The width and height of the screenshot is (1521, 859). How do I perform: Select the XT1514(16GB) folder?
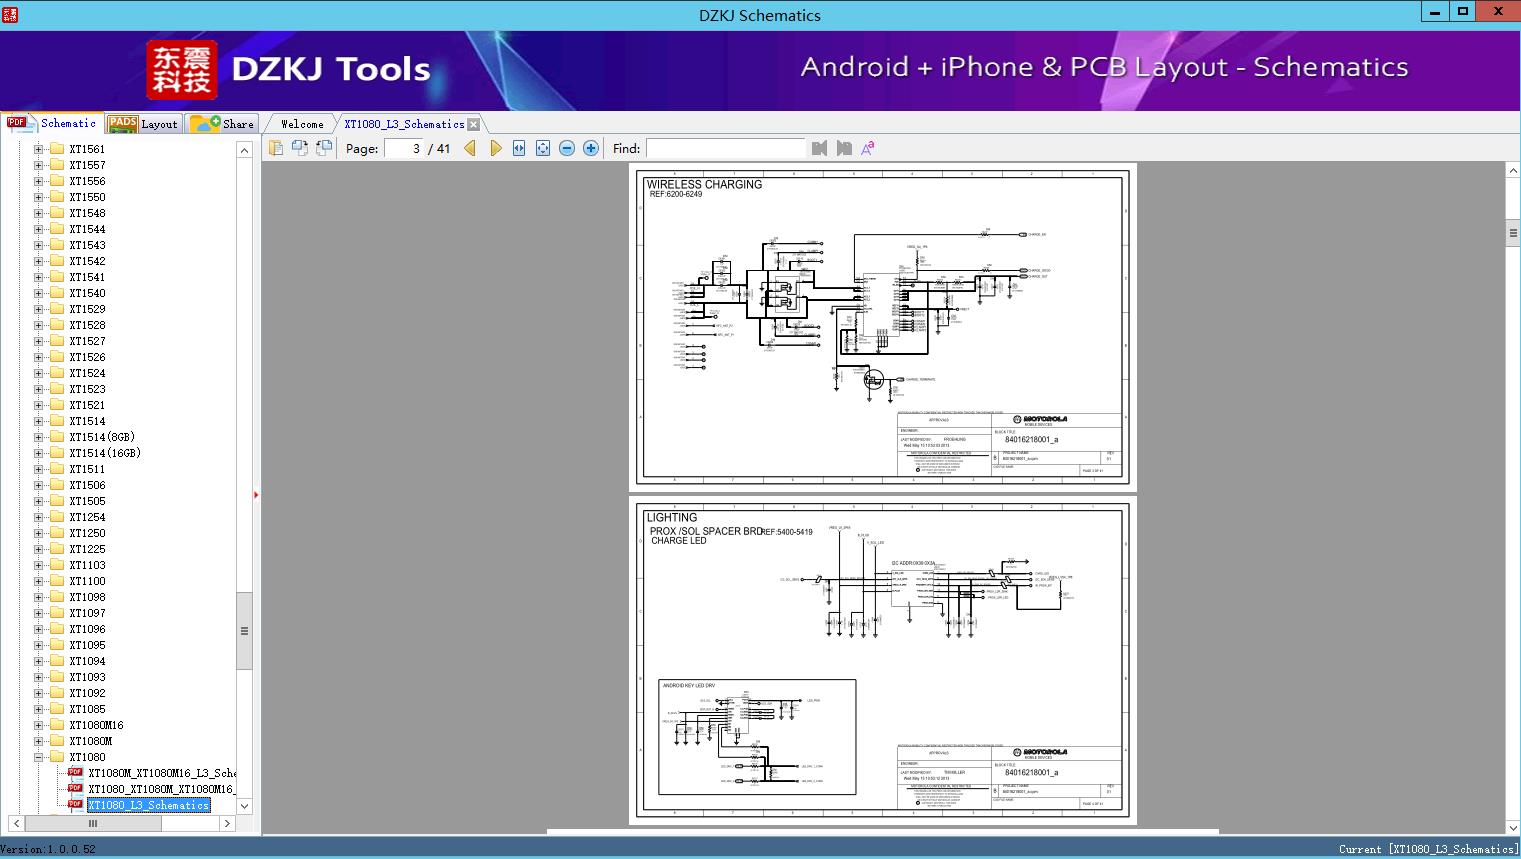[x=105, y=453]
